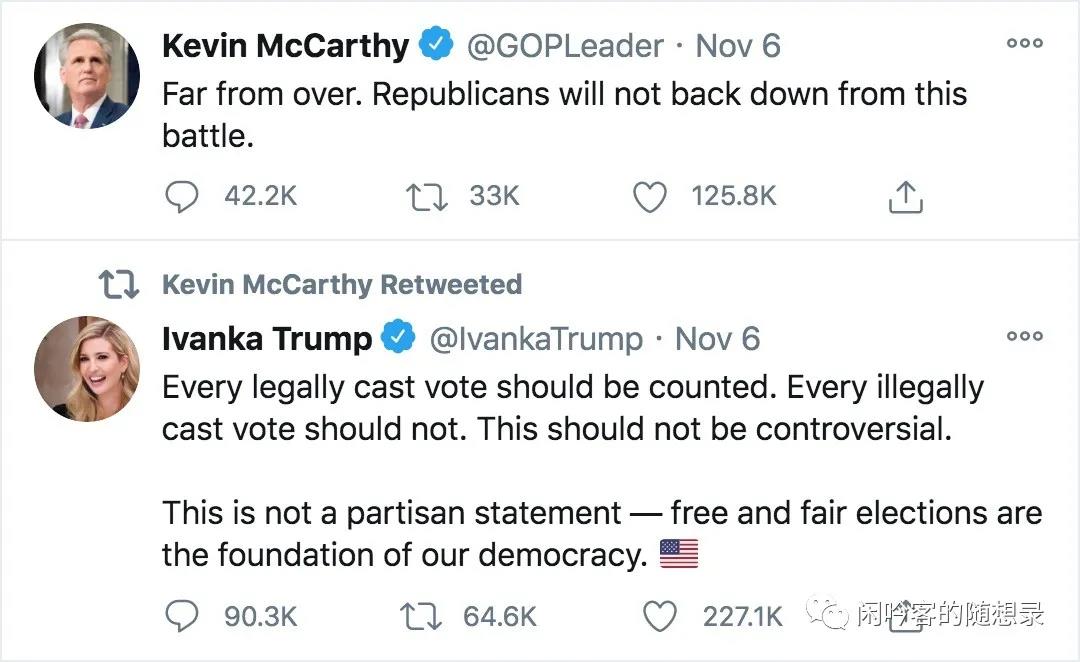Click retweet icon beside 'Kevin McCarthy Retweeted'
Image resolution: width=1080 pixels, height=662 pixels.
pyautogui.click(x=118, y=285)
